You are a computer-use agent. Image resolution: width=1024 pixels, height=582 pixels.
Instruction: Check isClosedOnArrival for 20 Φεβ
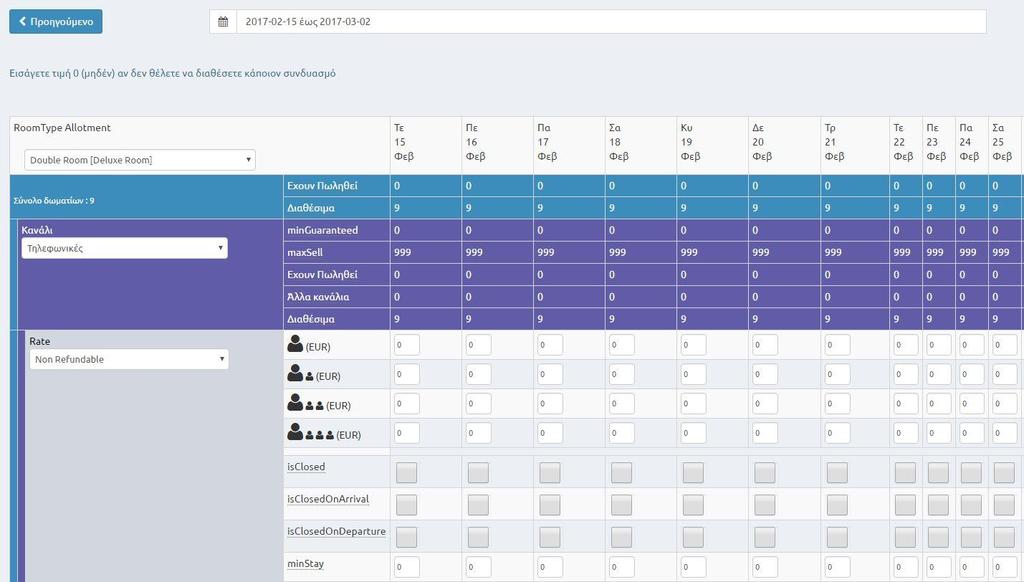[x=765, y=504]
